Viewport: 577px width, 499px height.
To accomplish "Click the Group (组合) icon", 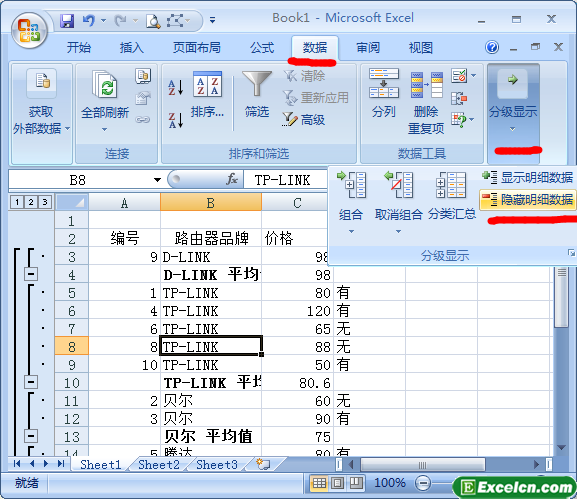I will point(351,185).
